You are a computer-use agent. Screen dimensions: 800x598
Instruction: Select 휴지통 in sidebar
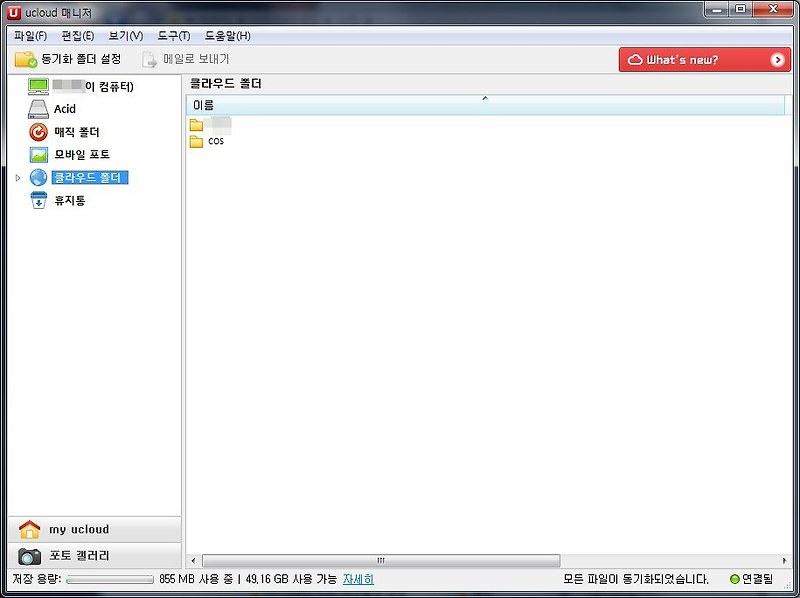click(70, 201)
